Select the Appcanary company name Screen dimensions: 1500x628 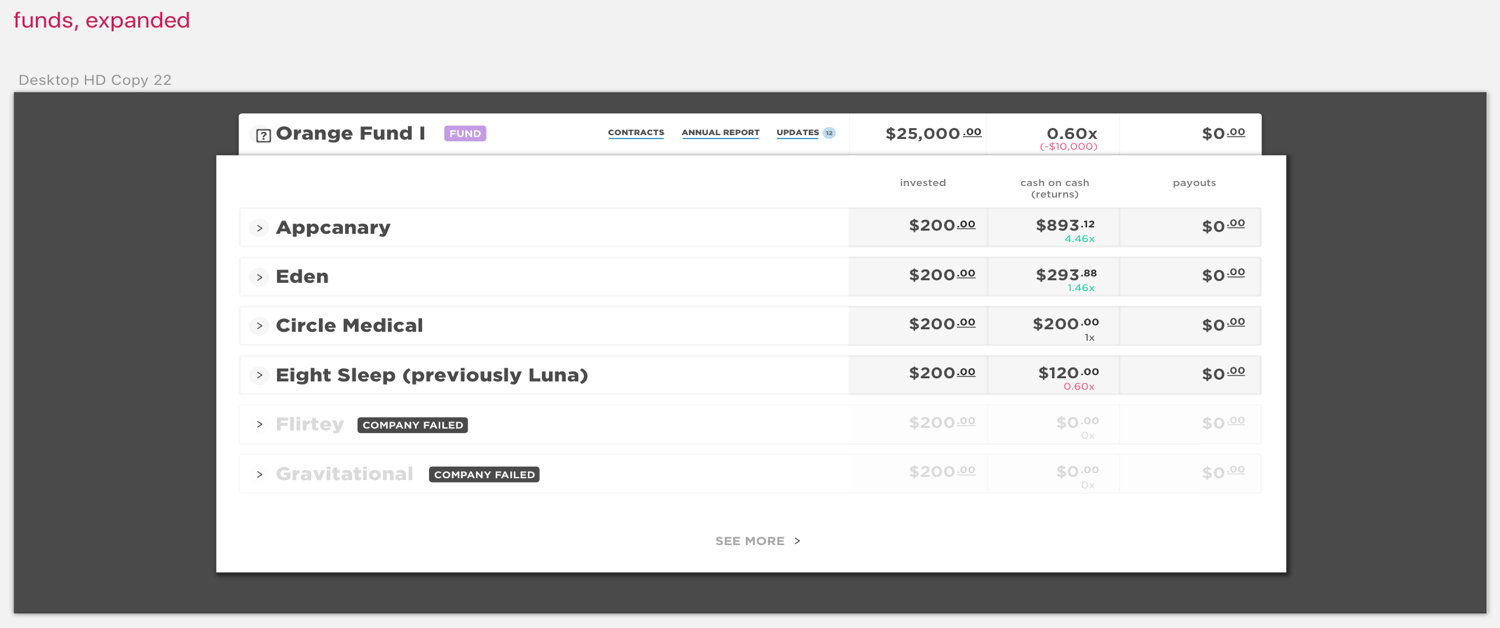click(333, 227)
